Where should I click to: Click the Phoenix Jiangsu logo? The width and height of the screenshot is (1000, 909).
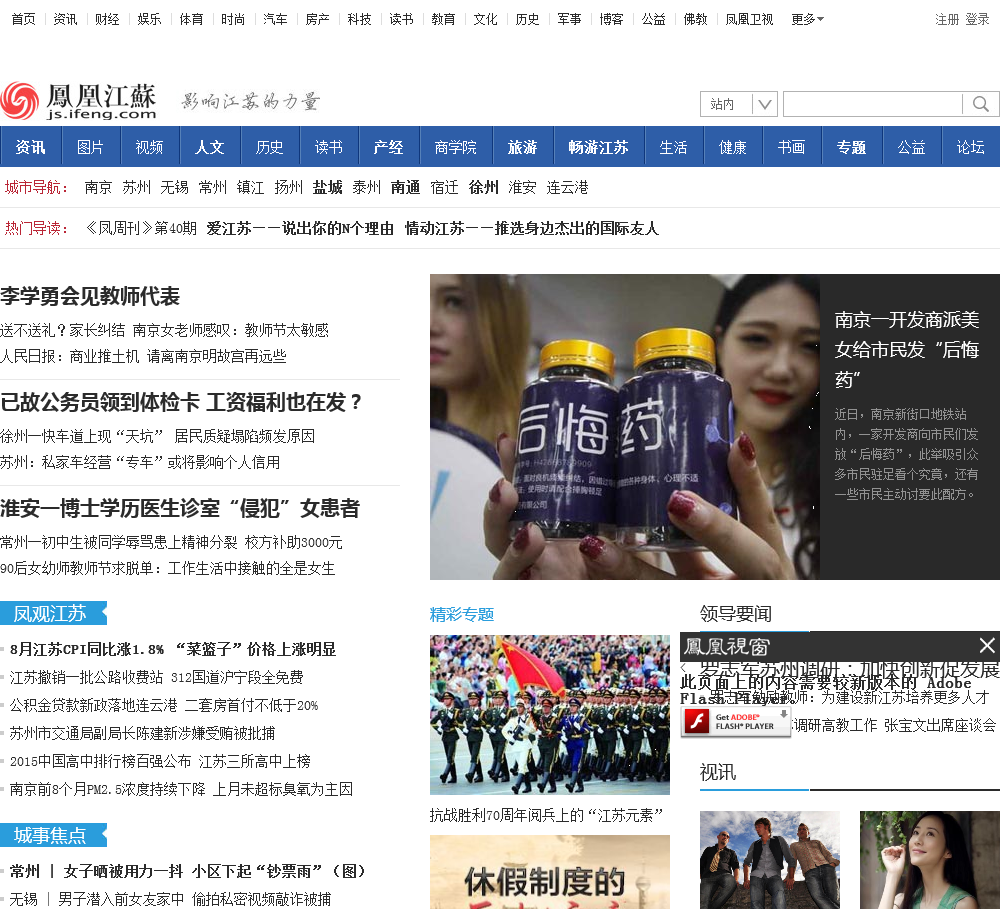tap(79, 101)
